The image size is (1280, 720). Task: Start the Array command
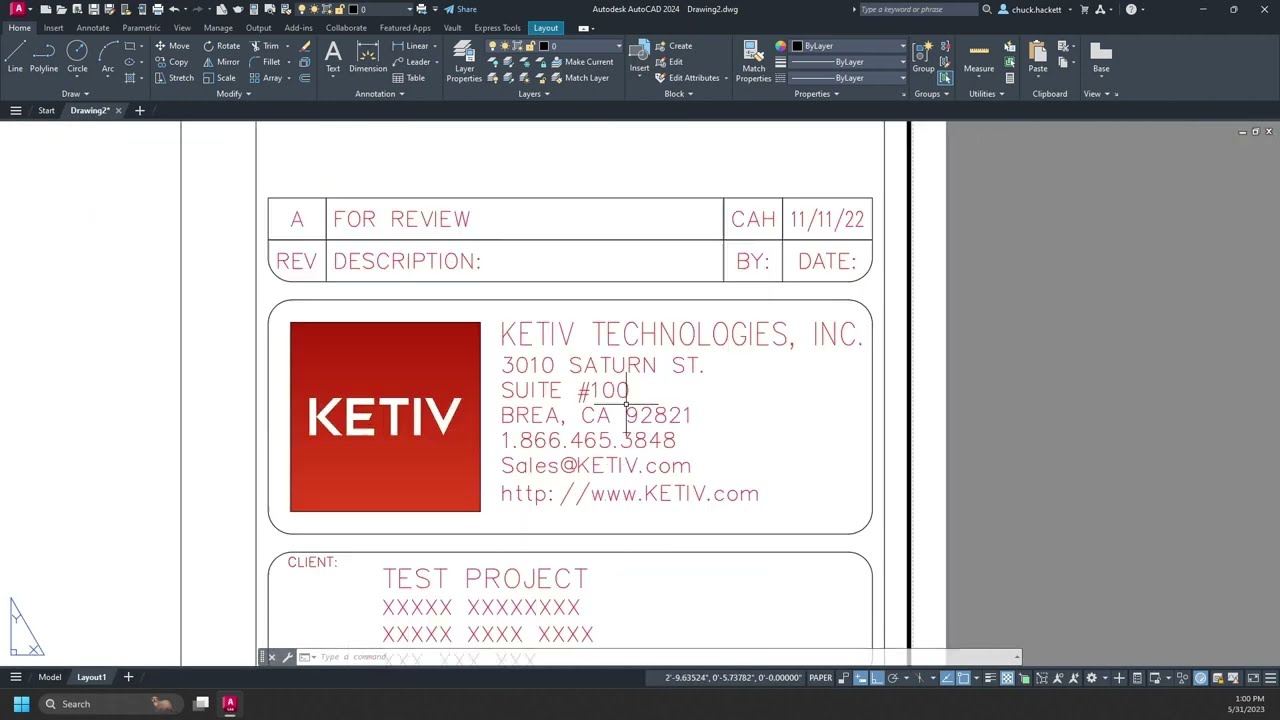[x=266, y=78]
